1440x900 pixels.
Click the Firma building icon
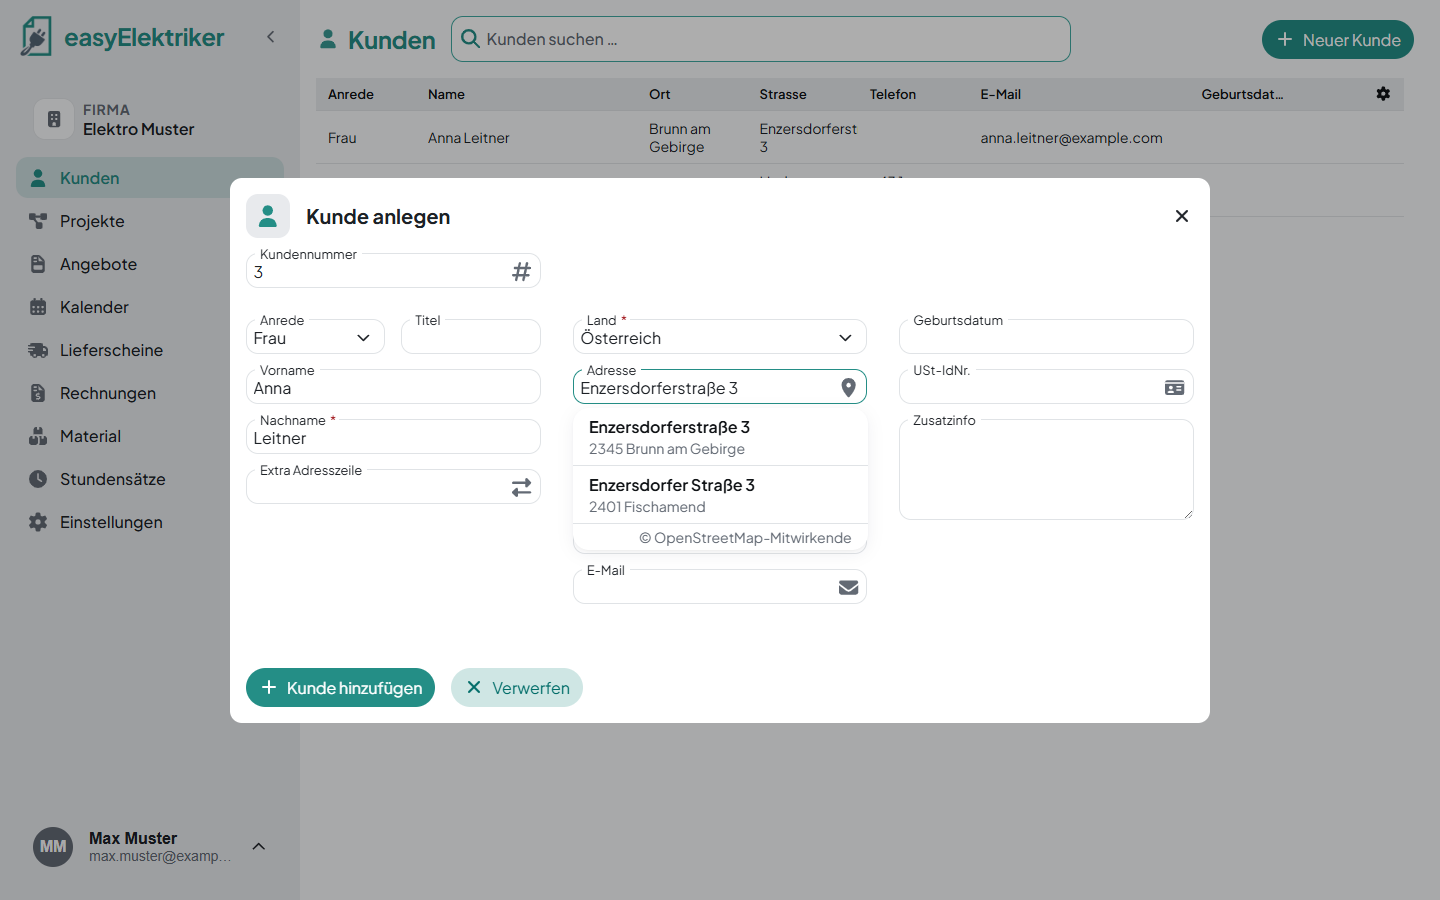point(54,119)
